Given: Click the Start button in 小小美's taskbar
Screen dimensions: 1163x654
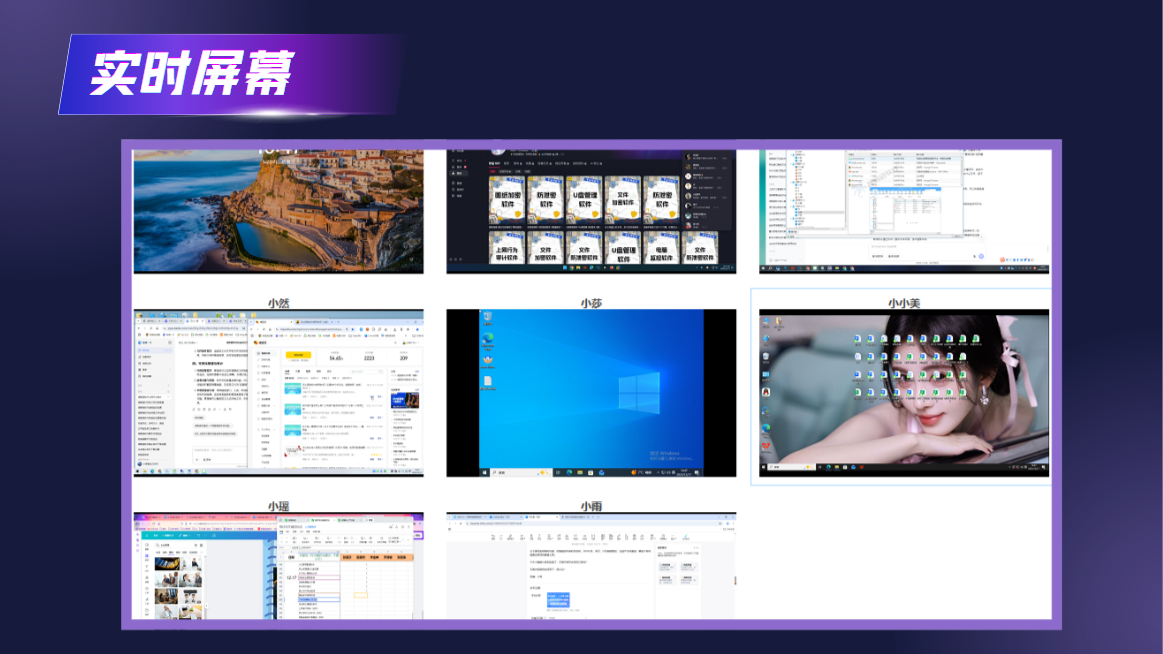Looking at the screenshot, I should pyautogui.click(x=765, y=467).
